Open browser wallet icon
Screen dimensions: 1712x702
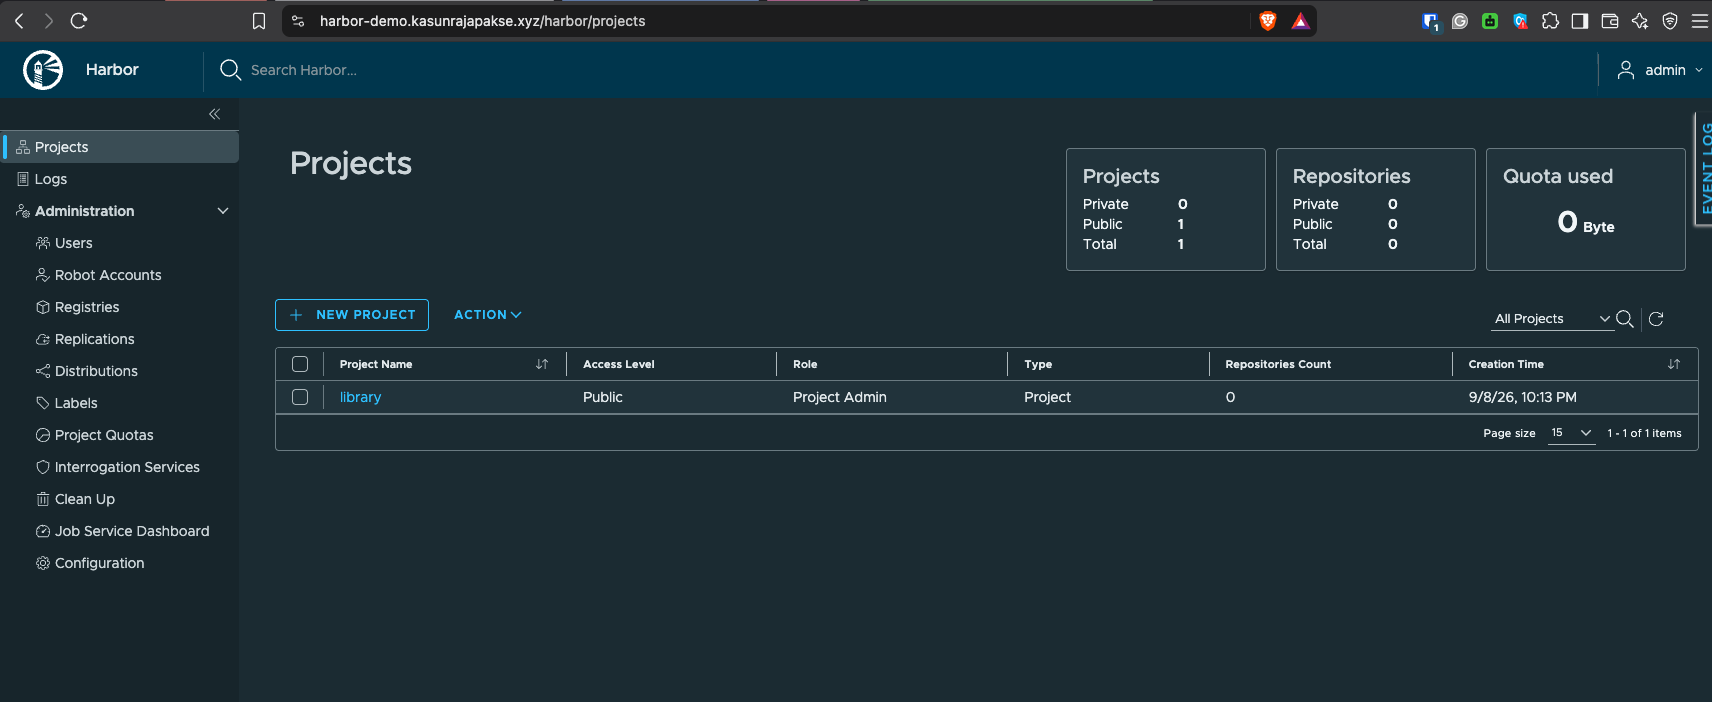click(x=1610, y=21)
